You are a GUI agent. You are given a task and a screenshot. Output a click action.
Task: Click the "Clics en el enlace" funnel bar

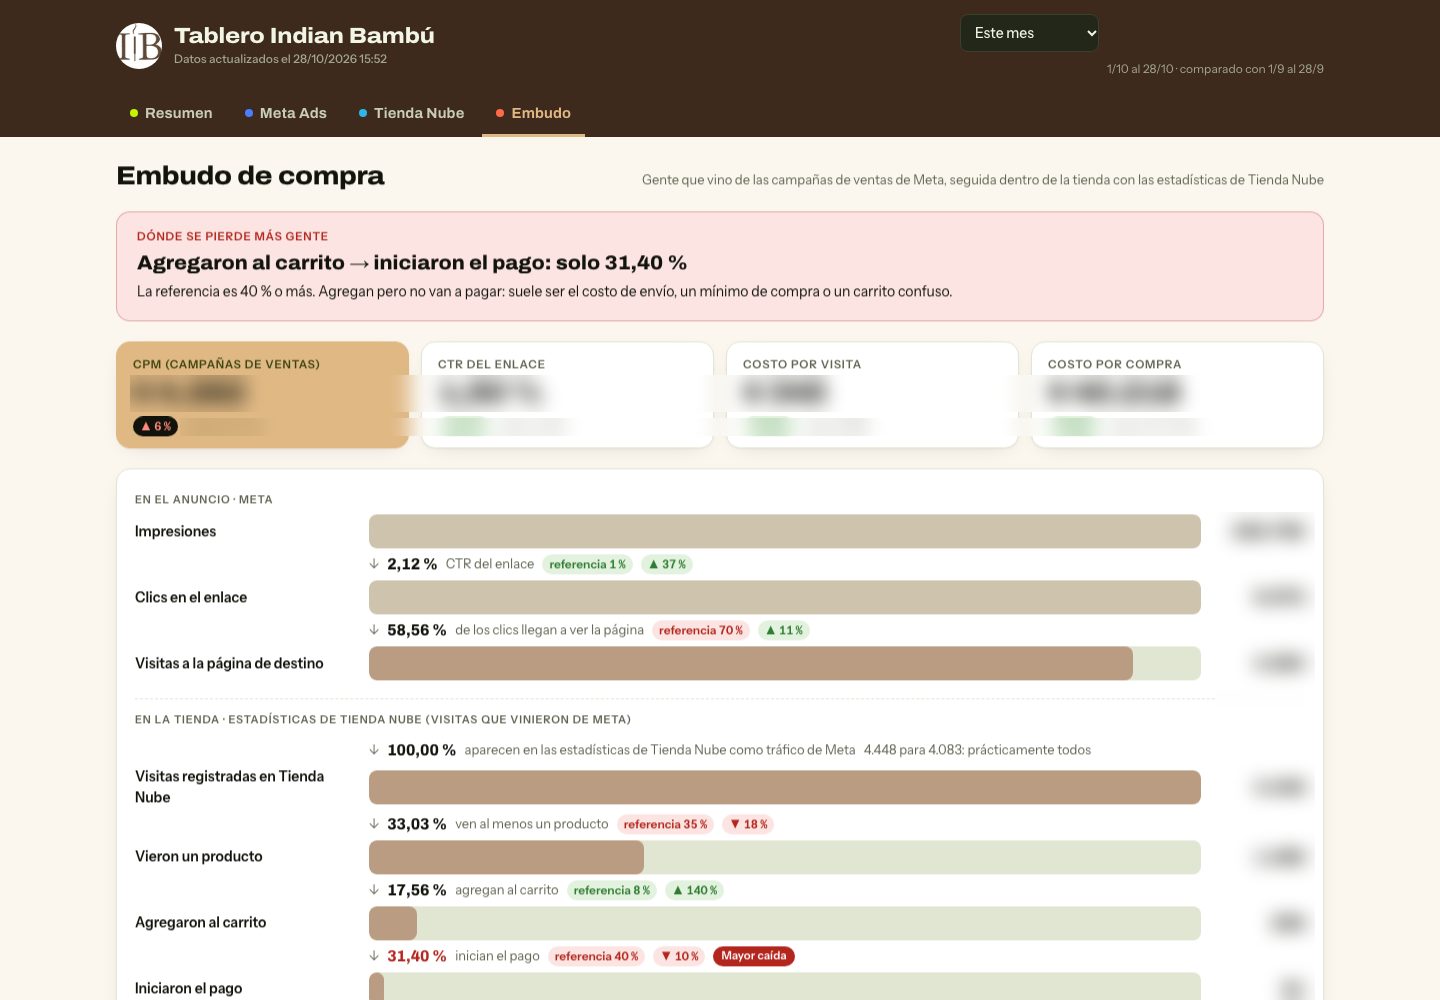tap(785, 597)
